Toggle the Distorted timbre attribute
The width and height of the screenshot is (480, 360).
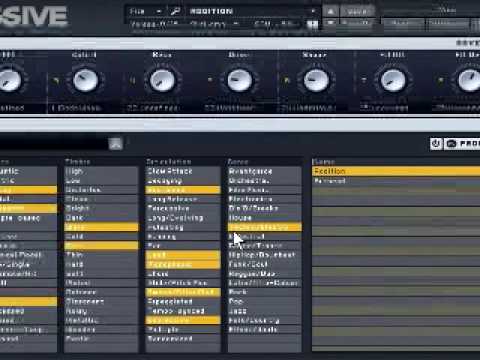(x=101, y=190)
